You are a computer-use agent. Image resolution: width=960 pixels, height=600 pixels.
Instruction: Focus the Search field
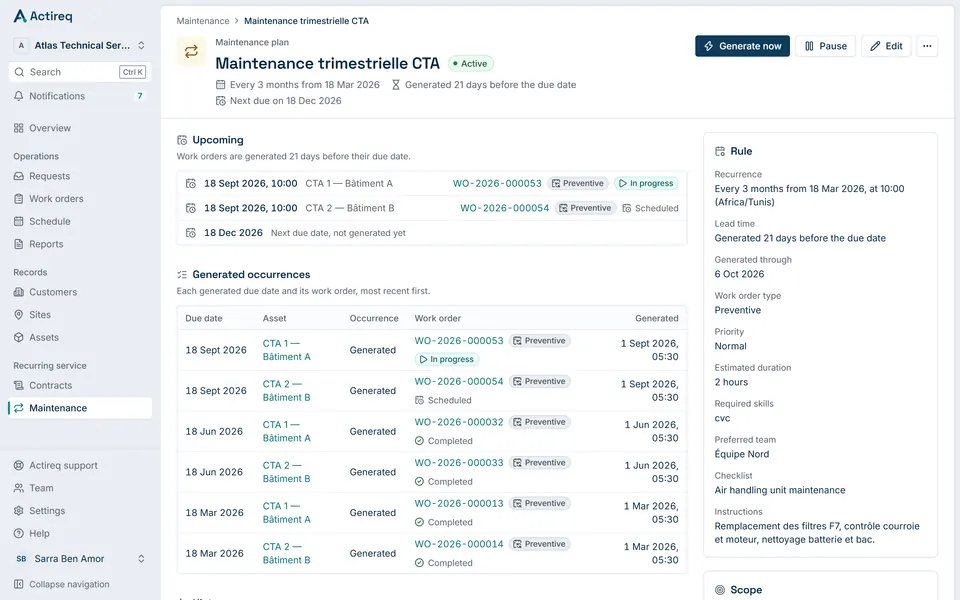click(x=80, y=72)
